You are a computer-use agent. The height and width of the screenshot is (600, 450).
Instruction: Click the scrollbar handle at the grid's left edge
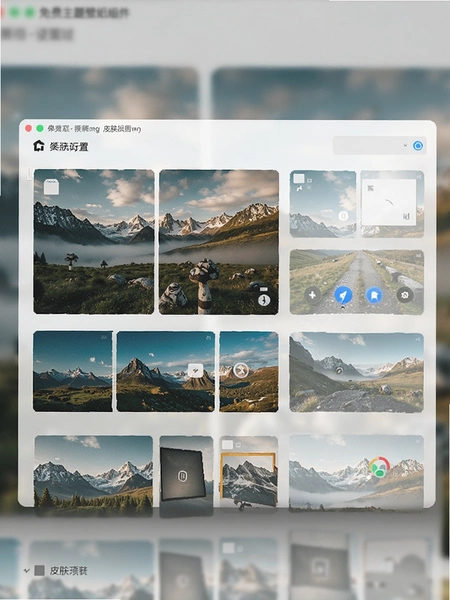[x=28, y=174]
